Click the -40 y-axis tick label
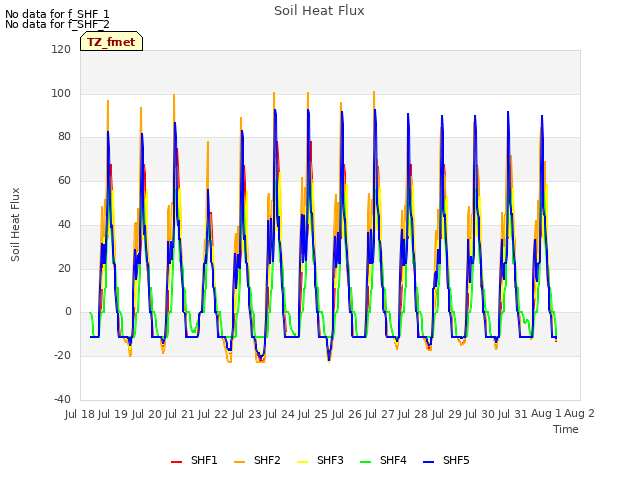 [x=62, y=399]
